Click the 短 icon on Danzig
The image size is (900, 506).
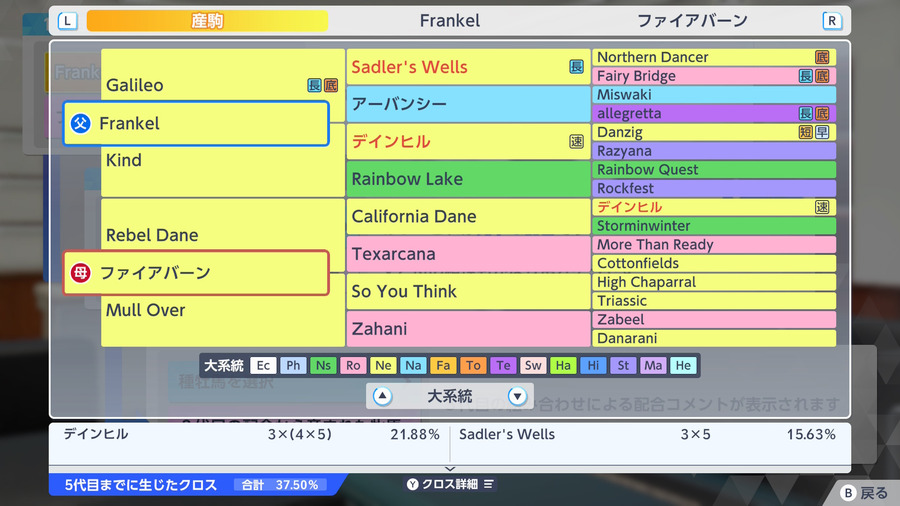(x=806, y=132)
